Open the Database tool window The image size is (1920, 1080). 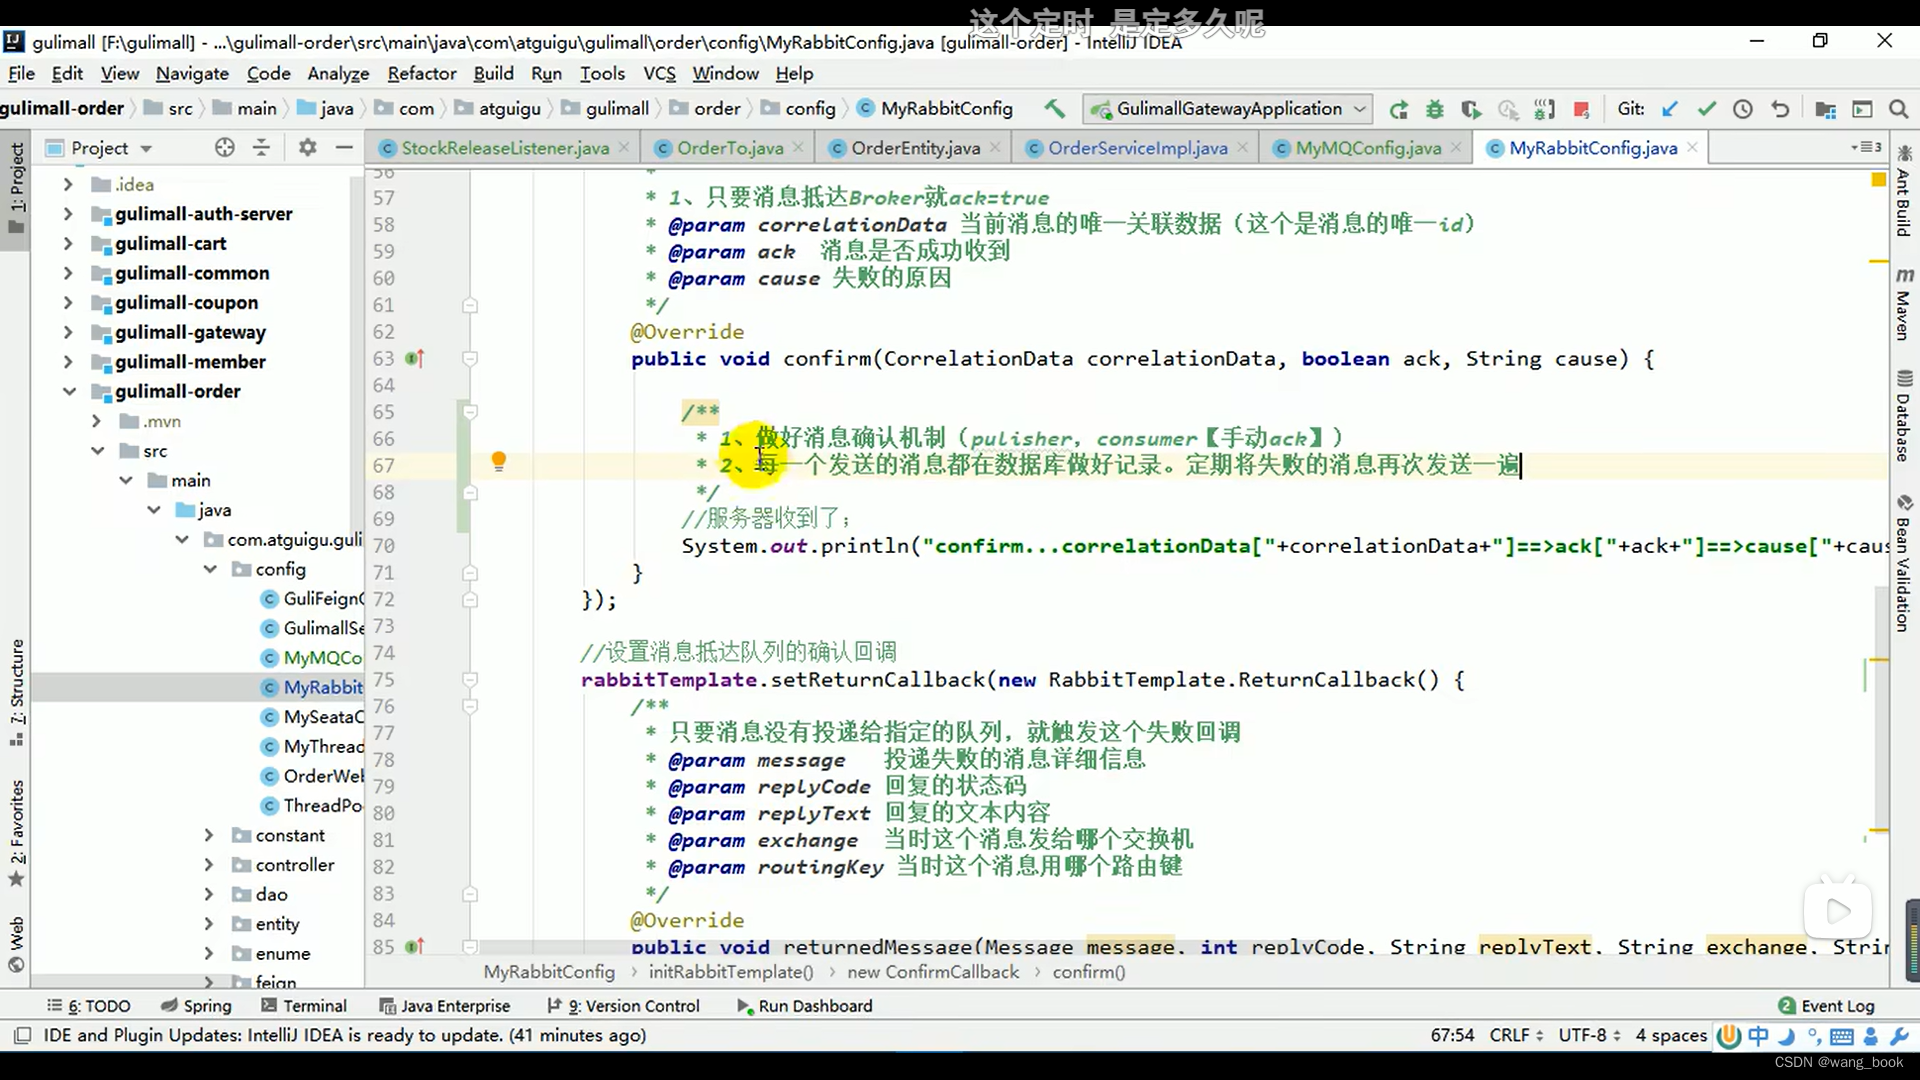1904,415
